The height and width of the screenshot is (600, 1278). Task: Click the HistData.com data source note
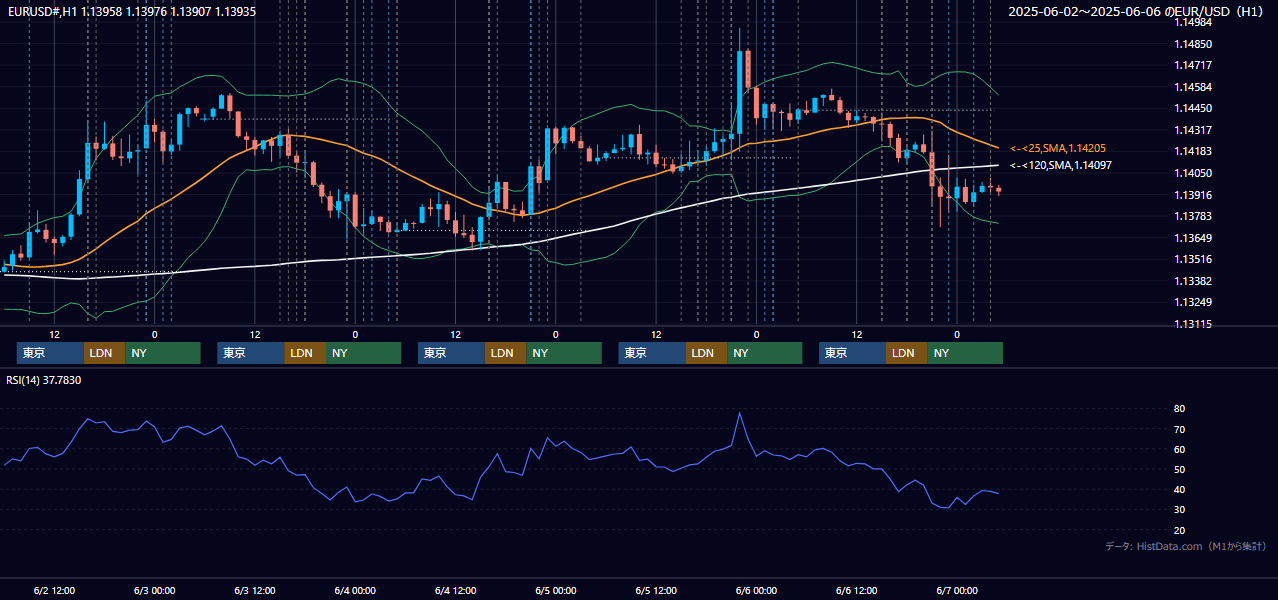1186,546
